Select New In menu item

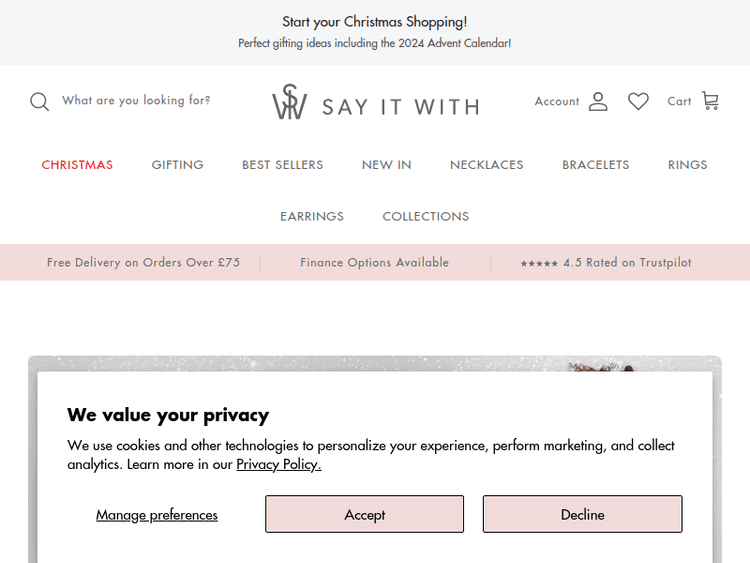point(387,165)
